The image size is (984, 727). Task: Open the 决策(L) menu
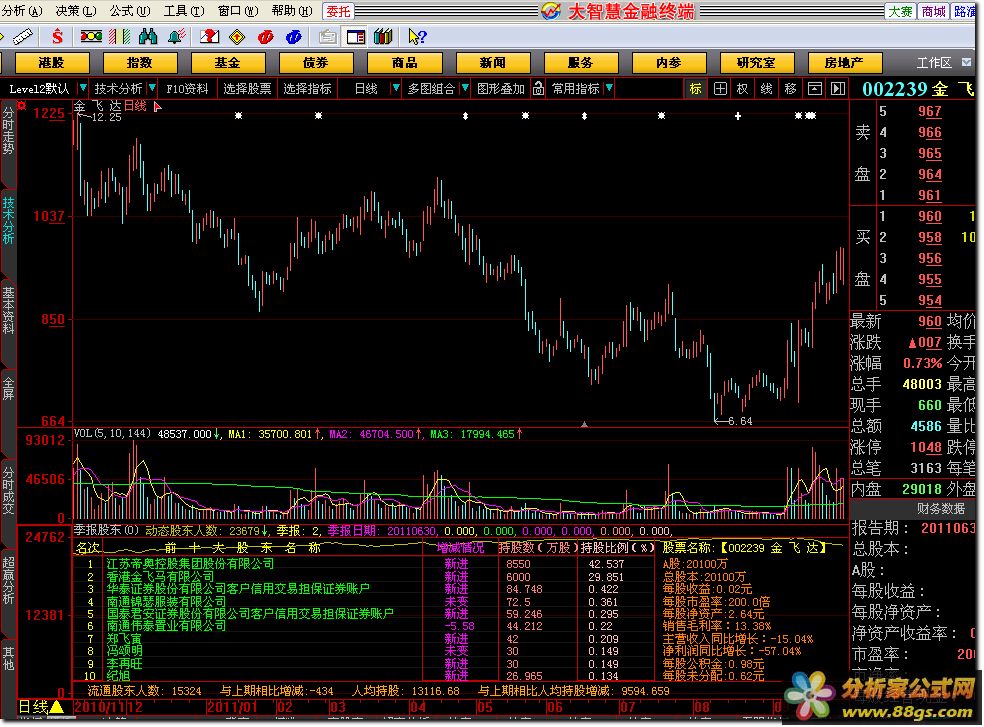coord(76,11)
